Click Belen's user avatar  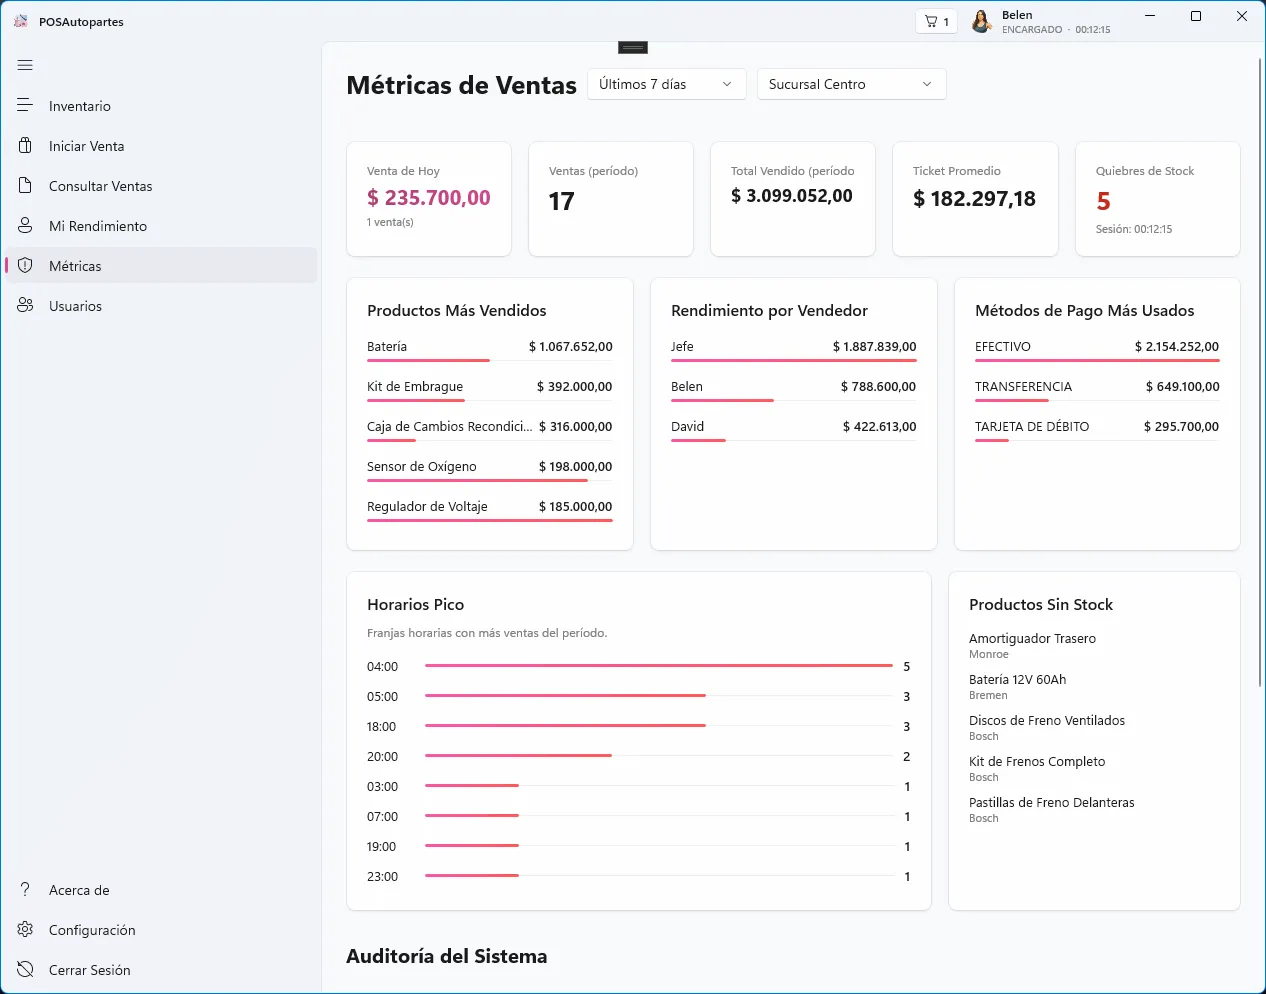point(982,21)
